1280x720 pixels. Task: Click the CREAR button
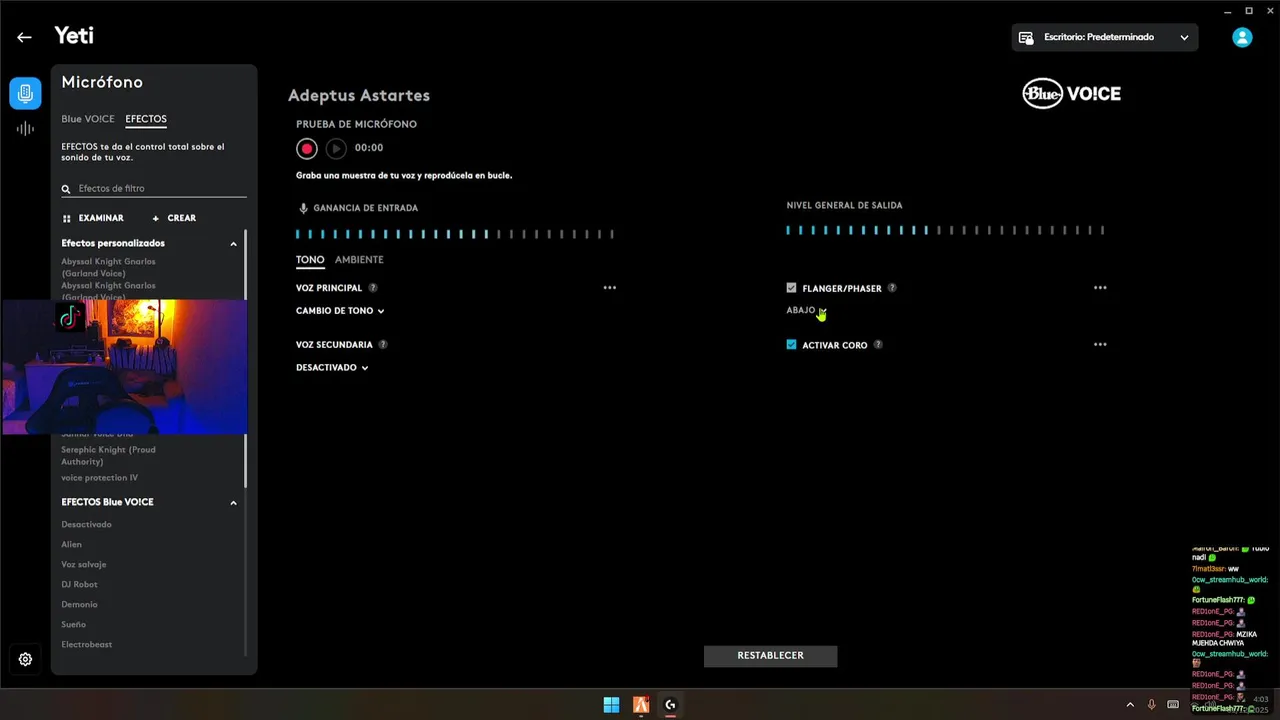click(174, 218)
